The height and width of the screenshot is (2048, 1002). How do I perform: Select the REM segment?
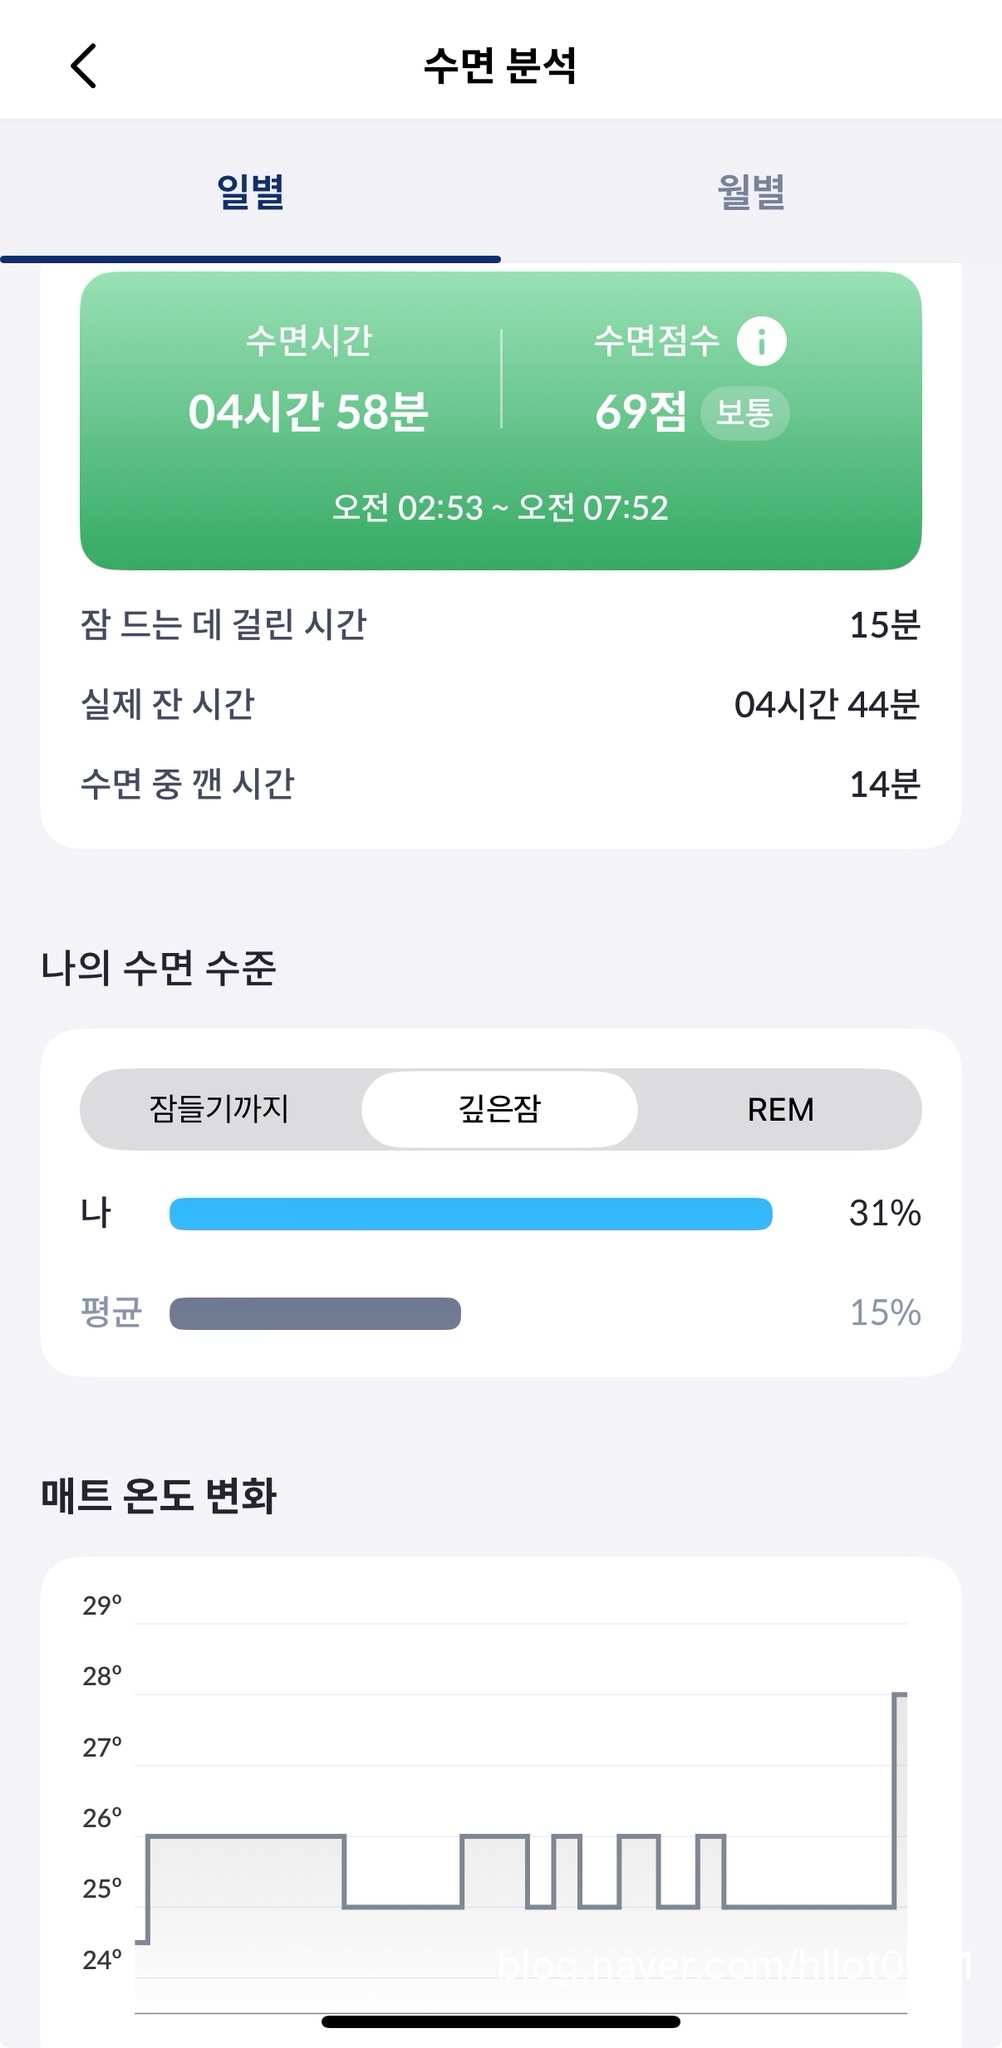[x=780, y=1109]
